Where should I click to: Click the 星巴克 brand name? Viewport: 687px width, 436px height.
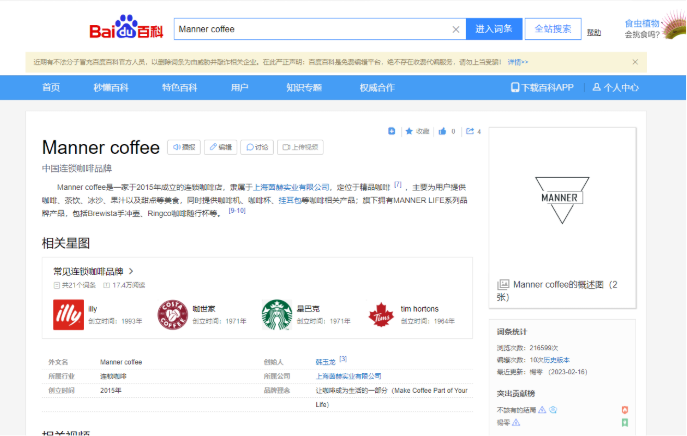tap(308, 309)
